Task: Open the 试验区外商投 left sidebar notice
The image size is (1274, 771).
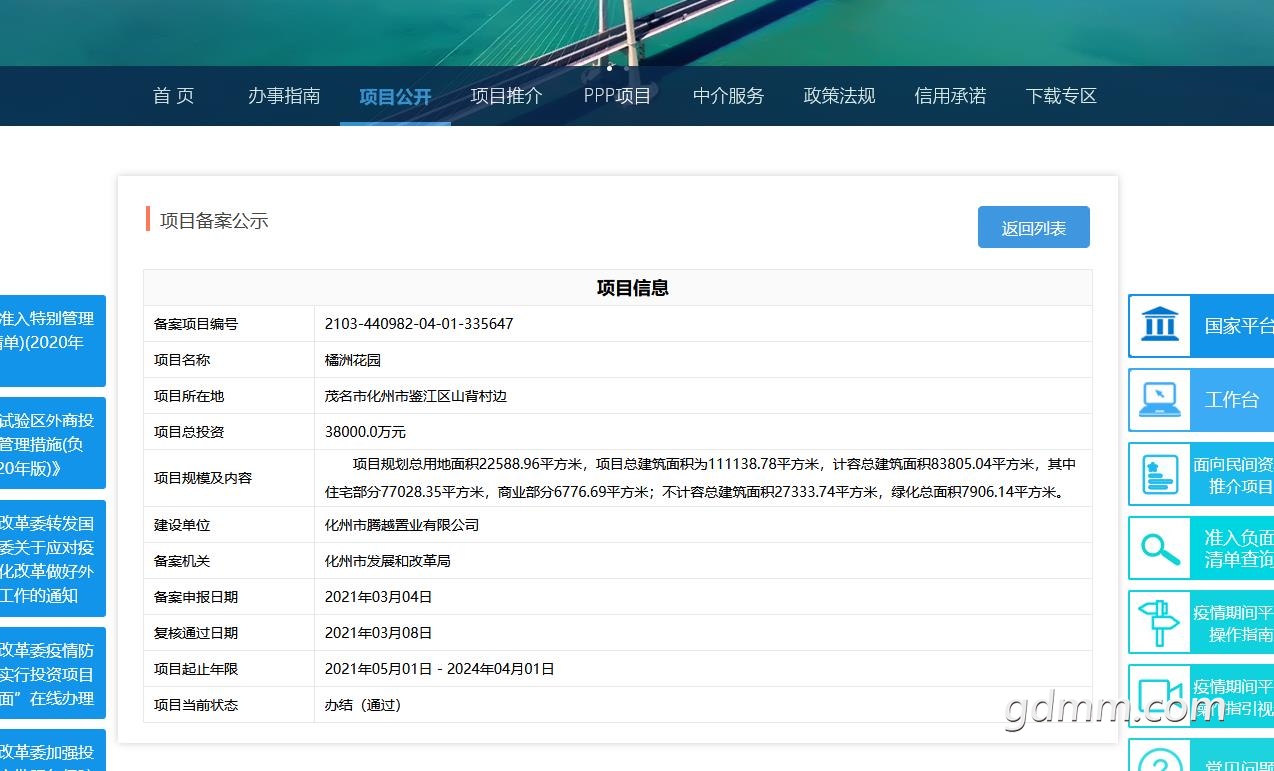Action: click(x=52, y=443)
